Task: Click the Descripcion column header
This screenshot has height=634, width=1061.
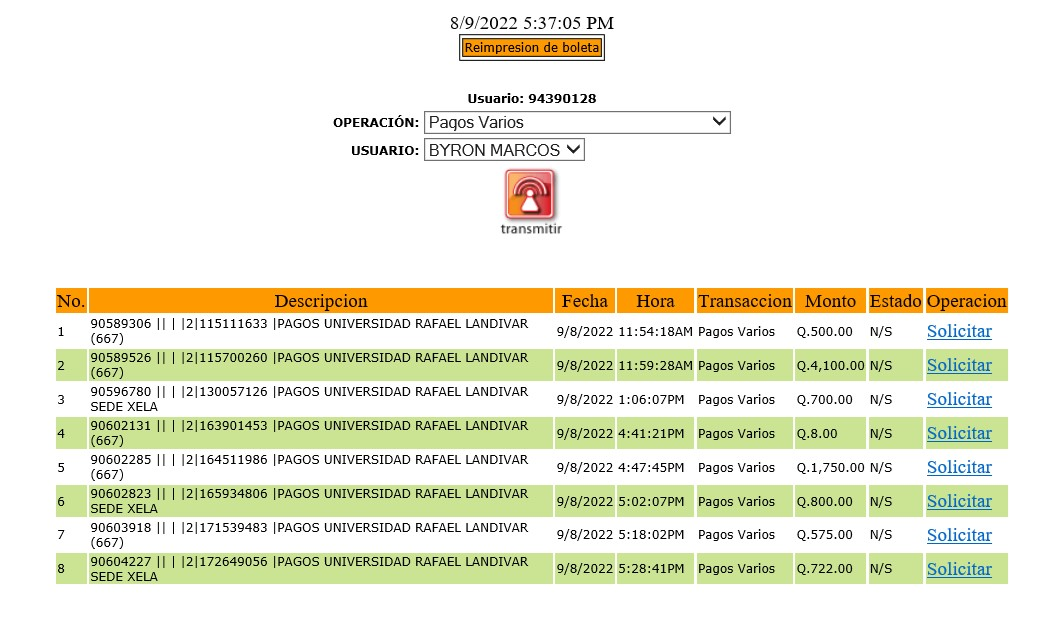Action: point(321,301)
